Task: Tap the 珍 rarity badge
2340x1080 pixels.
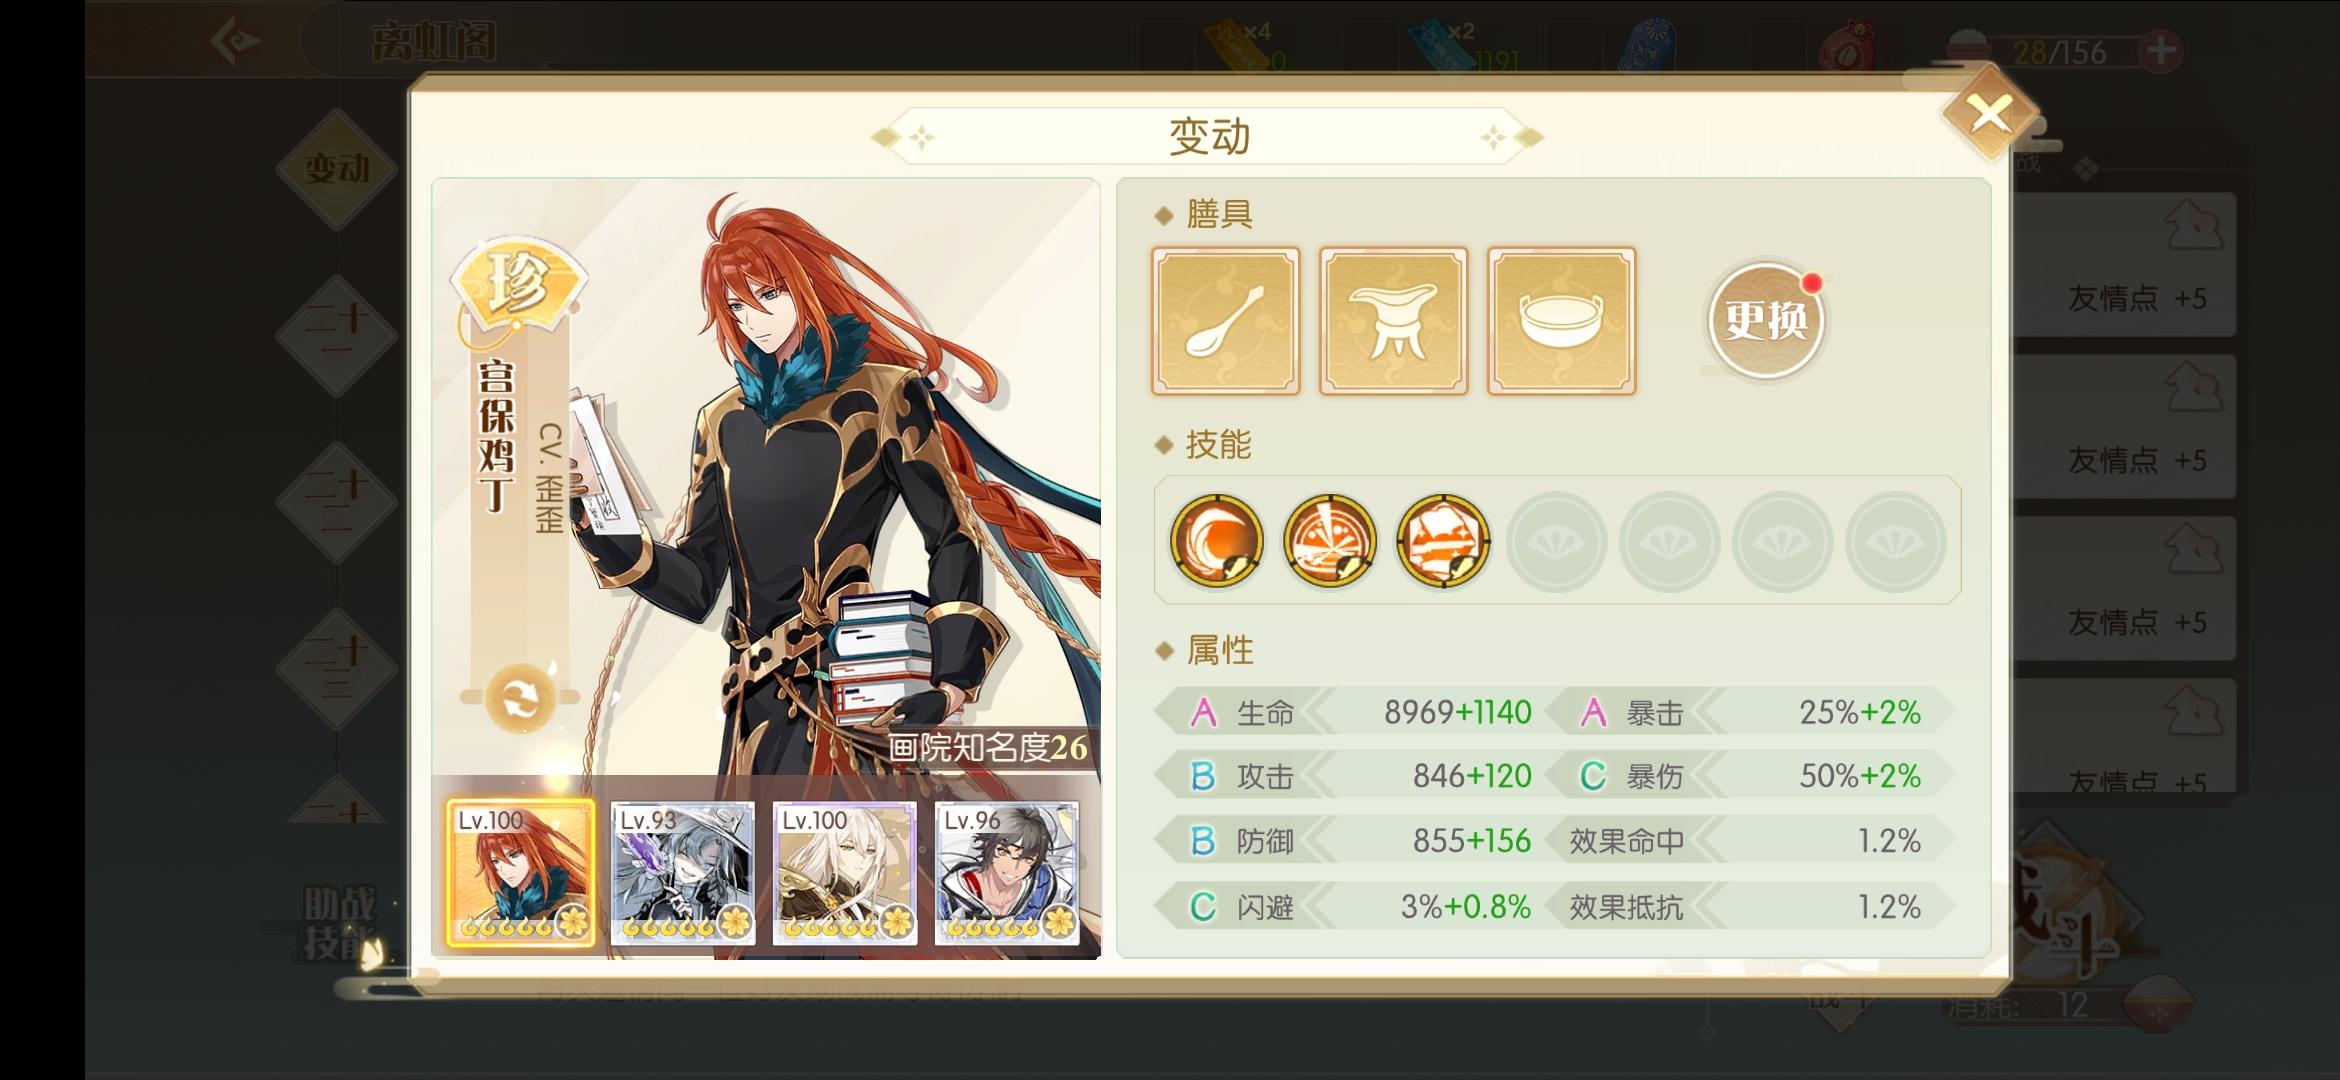Action: [x=519, y=286]
